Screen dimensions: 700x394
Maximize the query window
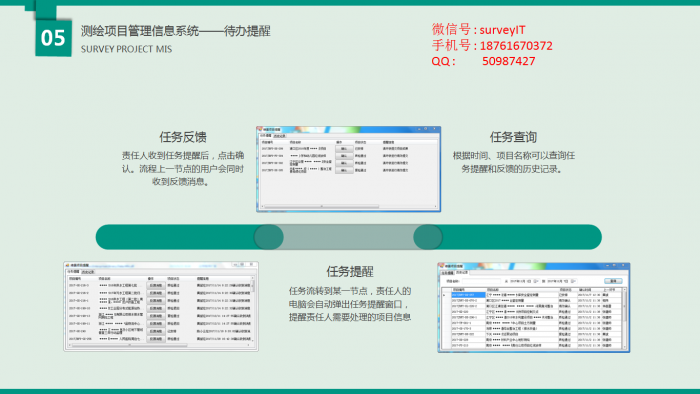614,265
